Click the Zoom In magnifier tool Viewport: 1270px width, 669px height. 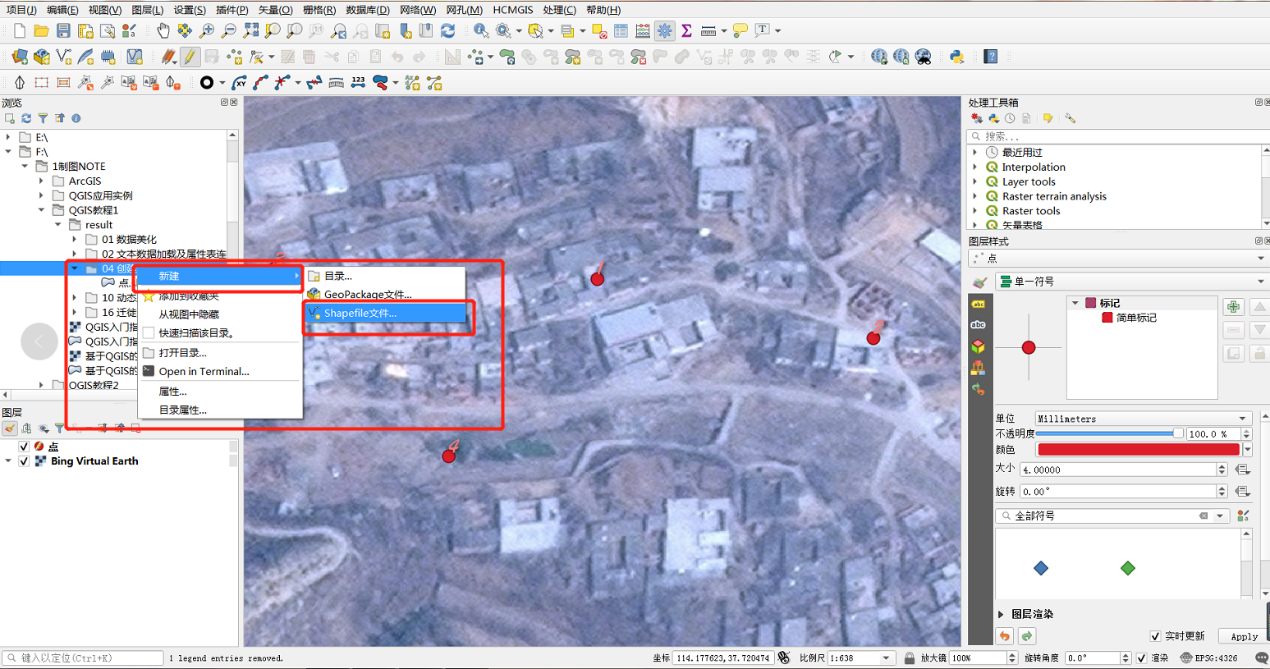(207, 31)
